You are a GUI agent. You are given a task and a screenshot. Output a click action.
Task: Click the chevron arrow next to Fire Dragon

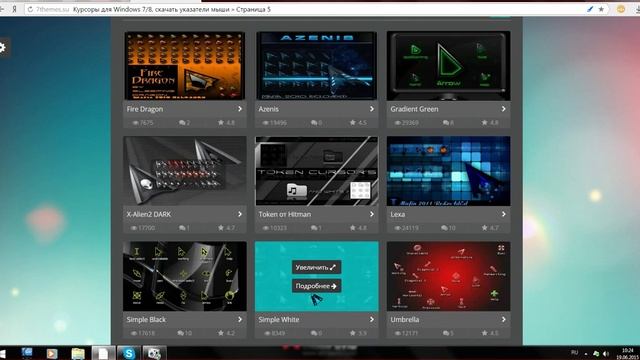[x=240, y=109]
